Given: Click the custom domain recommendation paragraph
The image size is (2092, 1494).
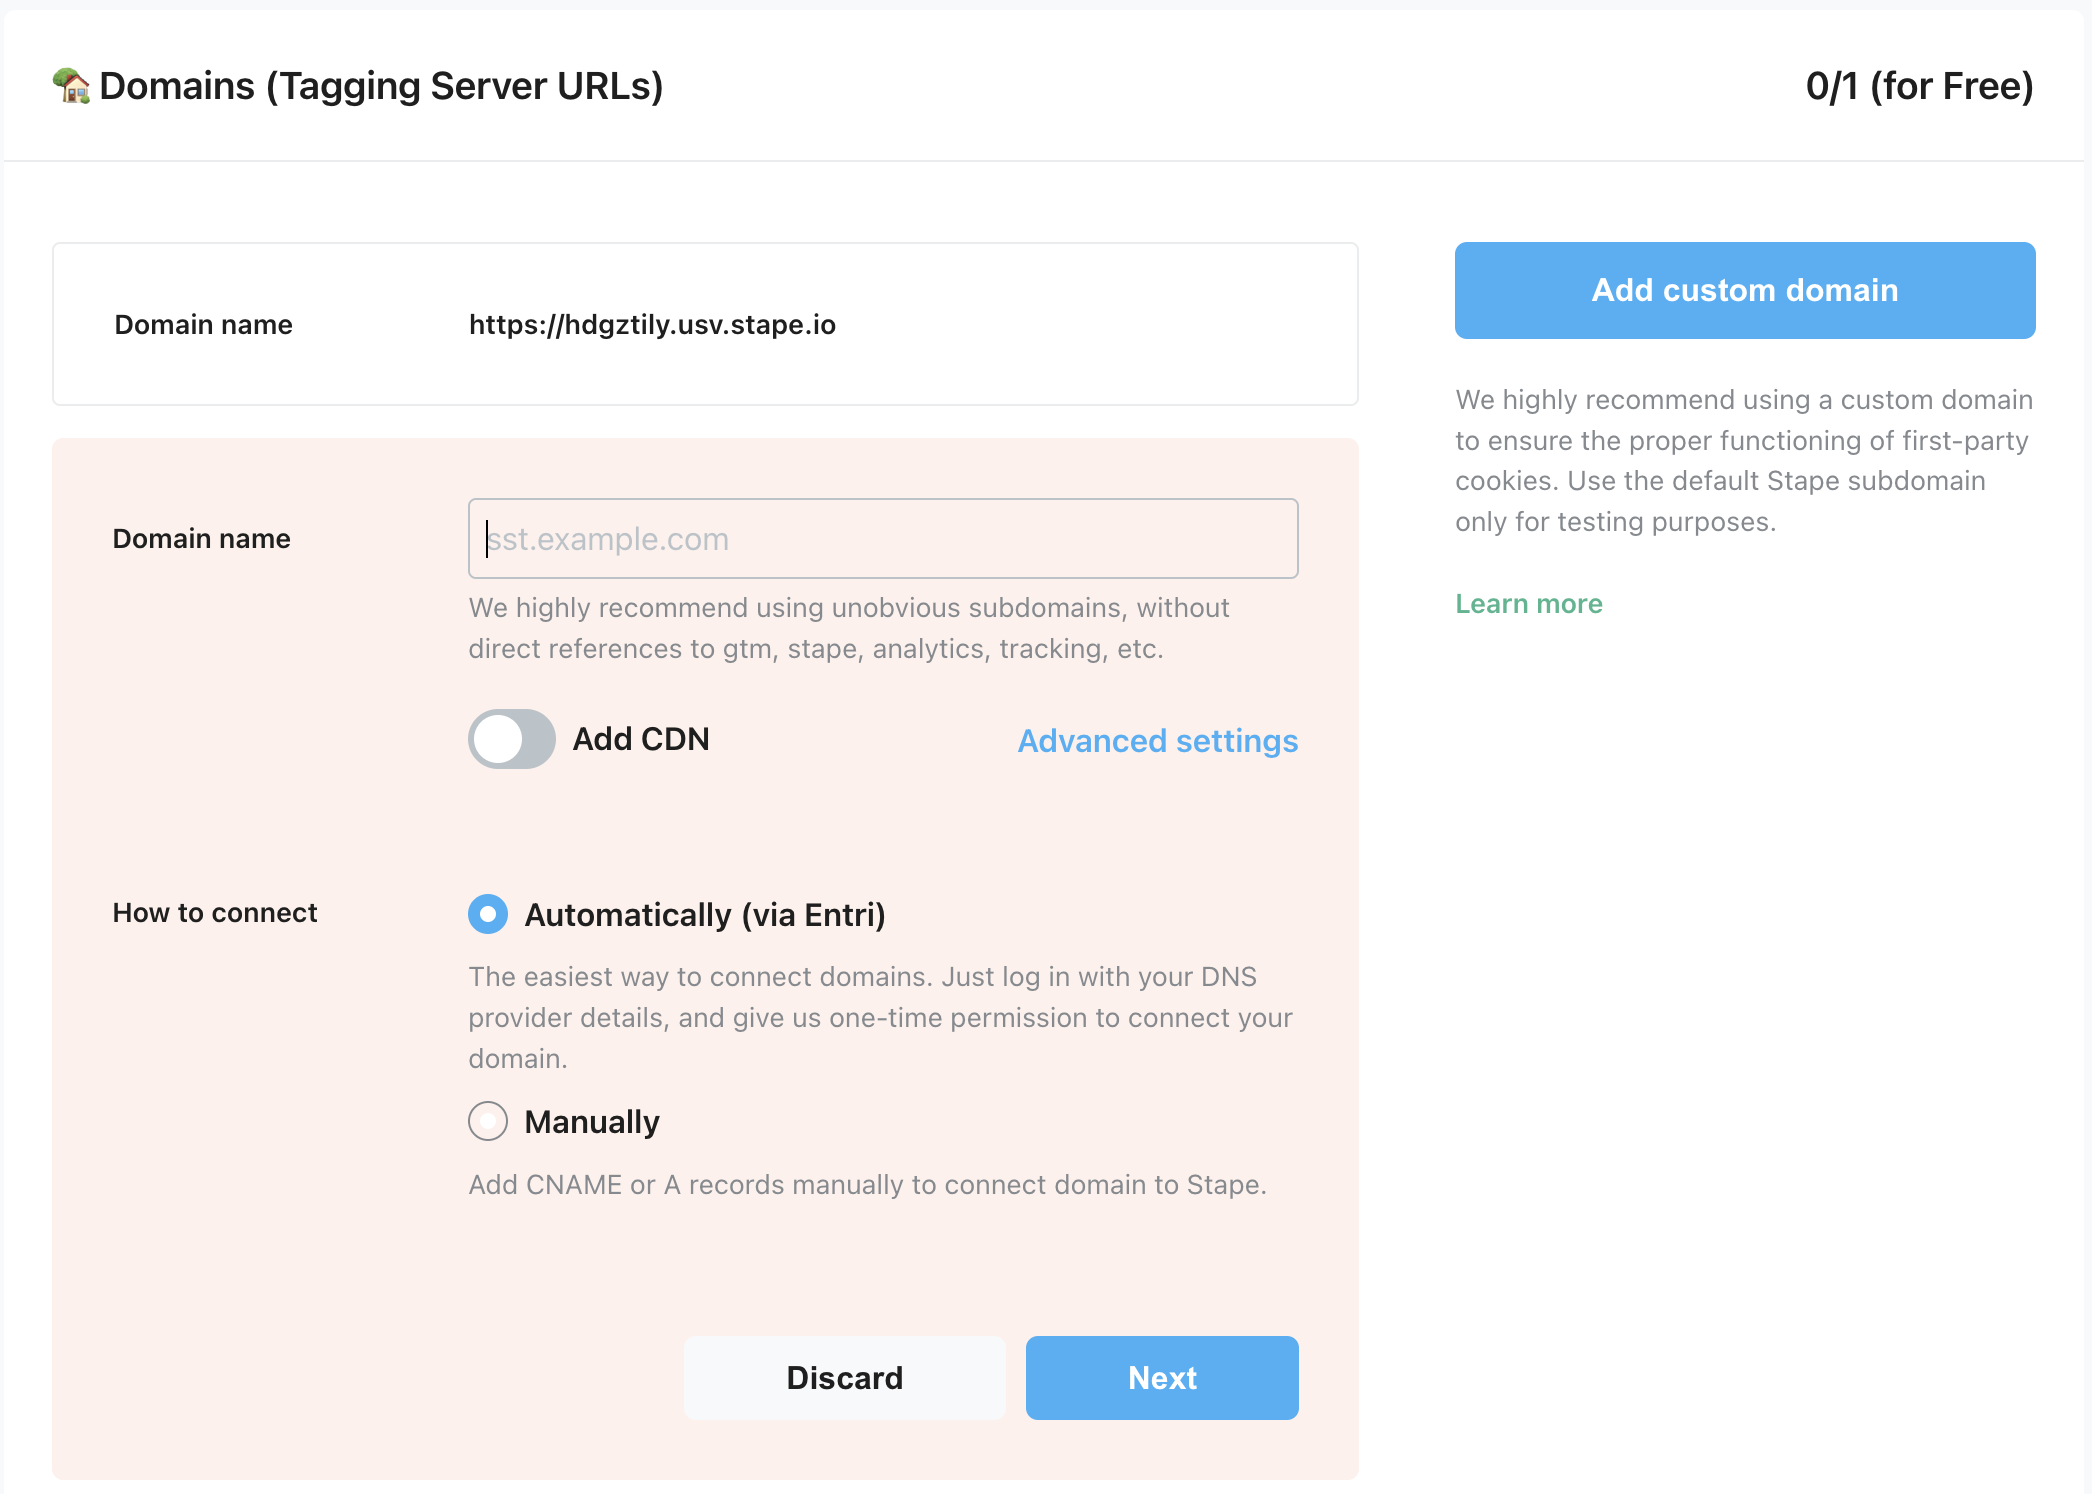Looking at the screenshot, I should click(1743, 461).
